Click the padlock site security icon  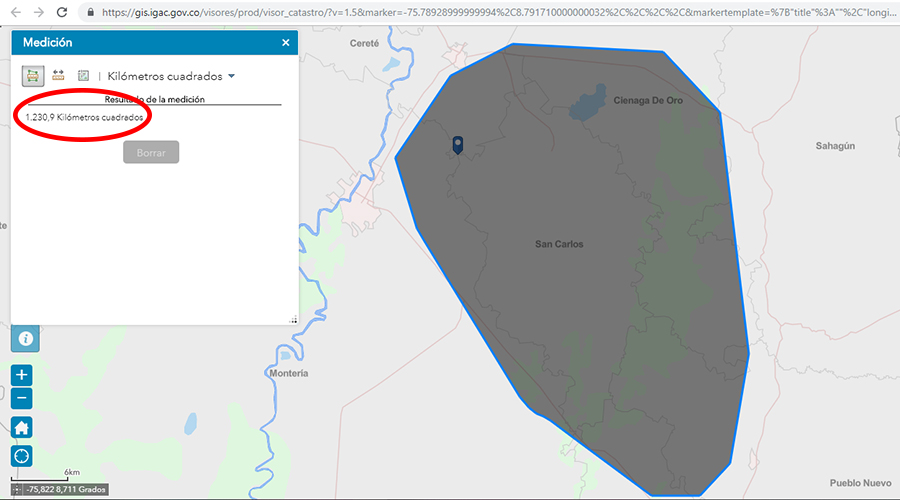pos(90,12)
